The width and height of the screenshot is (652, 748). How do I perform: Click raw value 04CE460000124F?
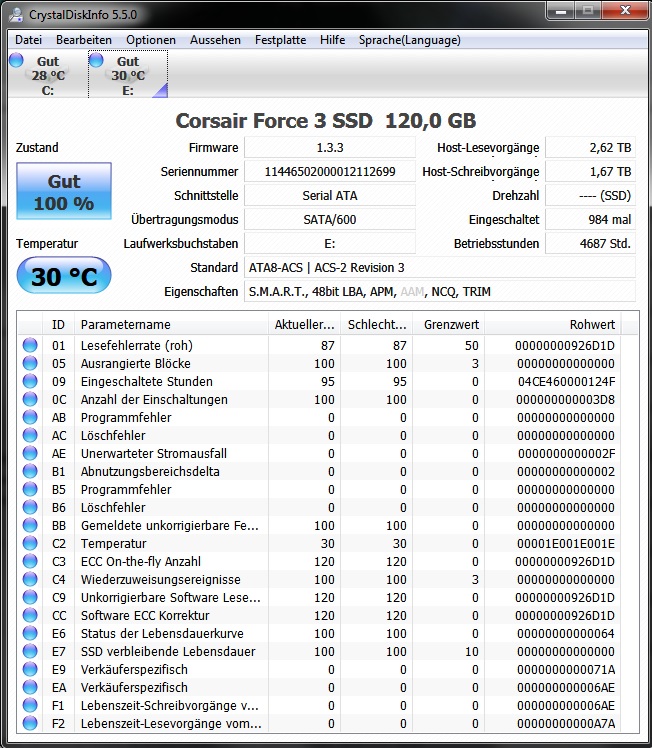click(x=566, y=381)
